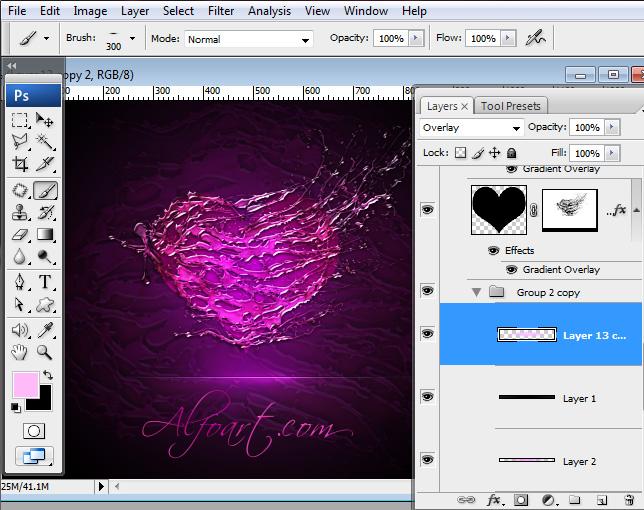Image resolution: width=644 pixels, height=510 pixels.
Task: Hide Layer 1 visibility eye
Action: 427,397
